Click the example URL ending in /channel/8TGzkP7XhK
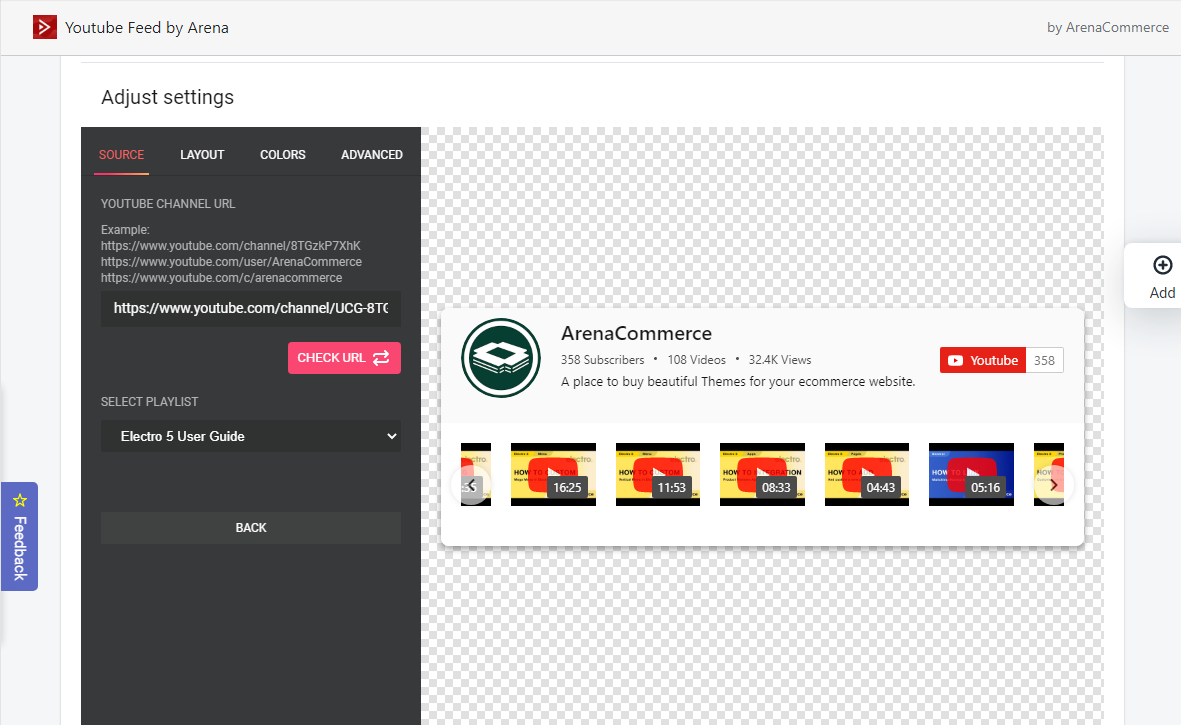Image resolution: width=1181 pixels, height=725 pixels. point(230,246)
